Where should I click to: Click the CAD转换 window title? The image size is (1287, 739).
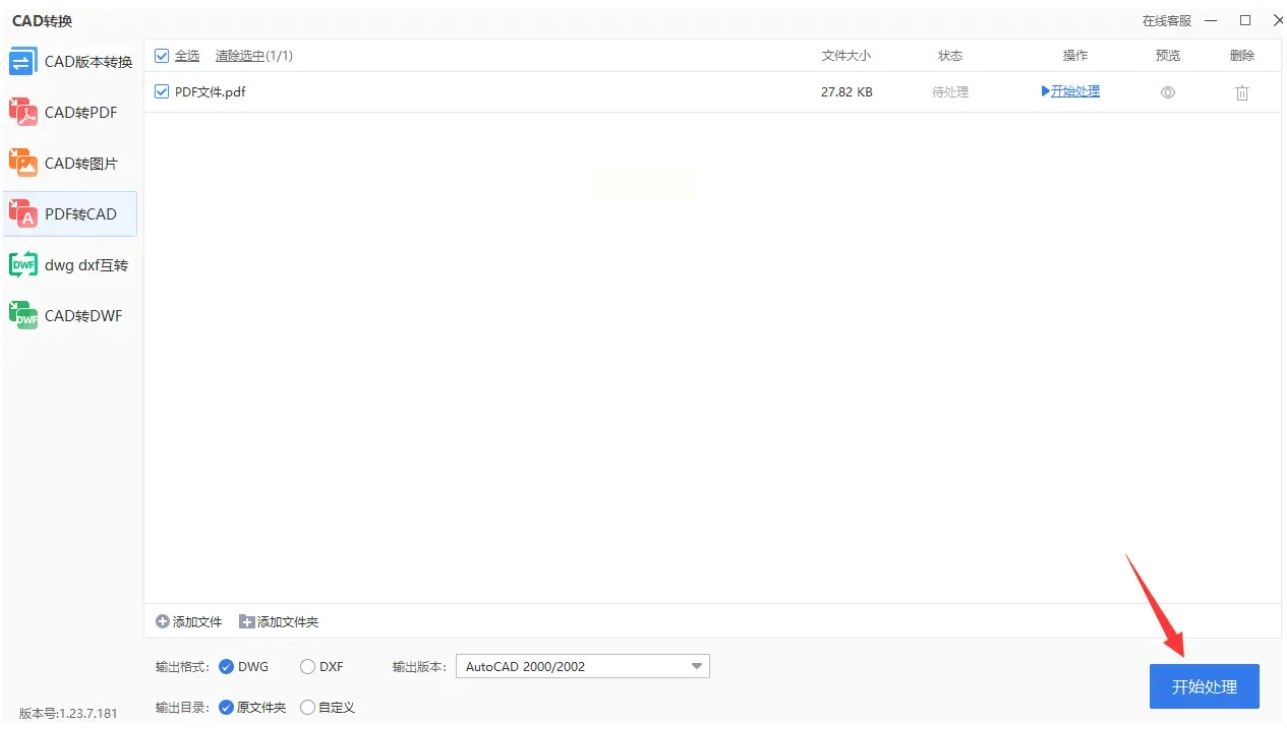[x=42, y=21]
